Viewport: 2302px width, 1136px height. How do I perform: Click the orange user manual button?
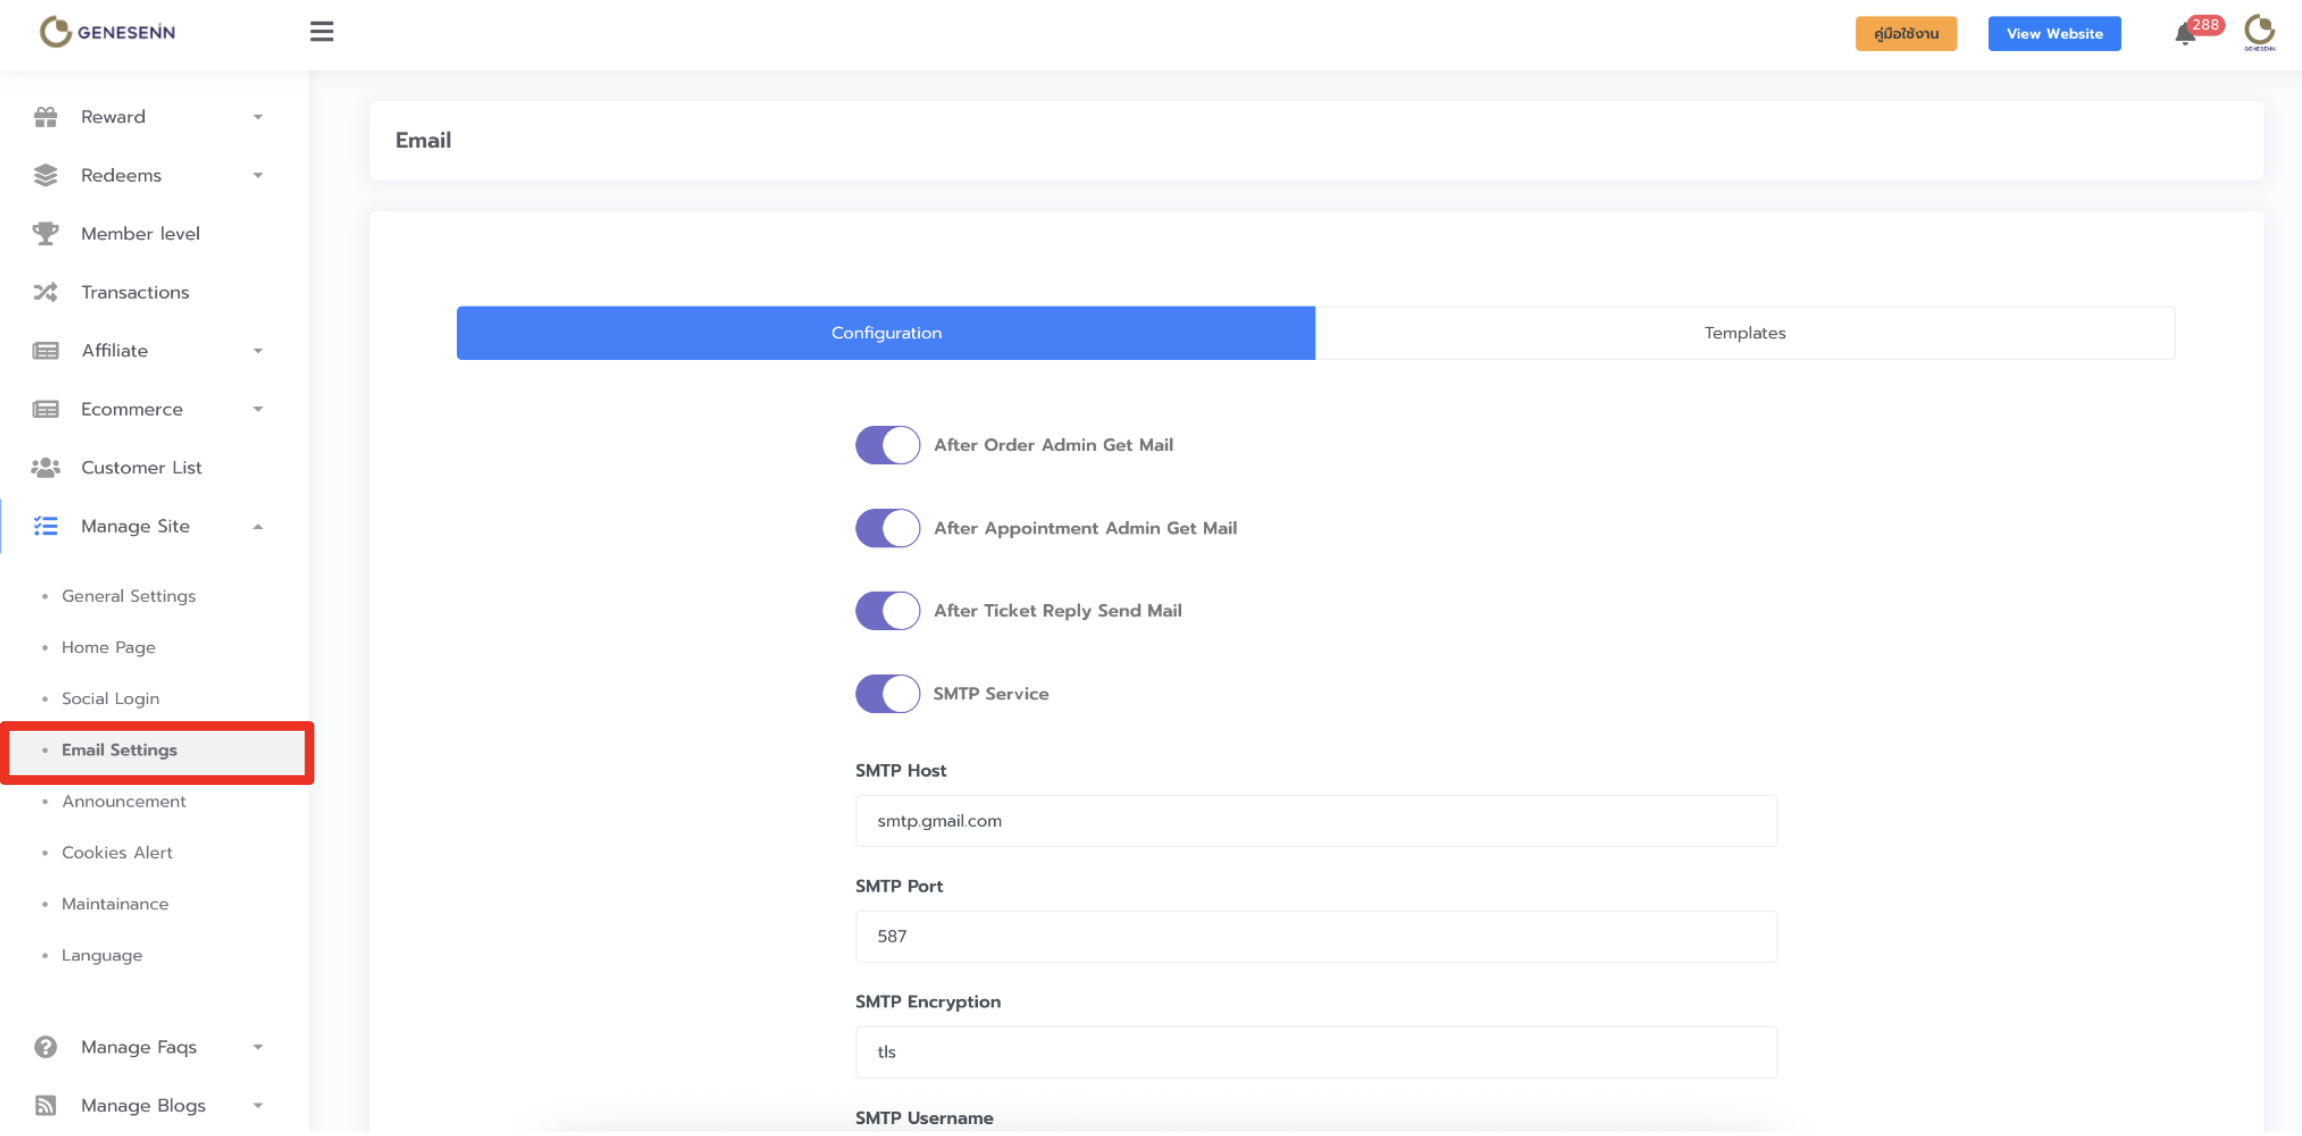(1906, 34)
